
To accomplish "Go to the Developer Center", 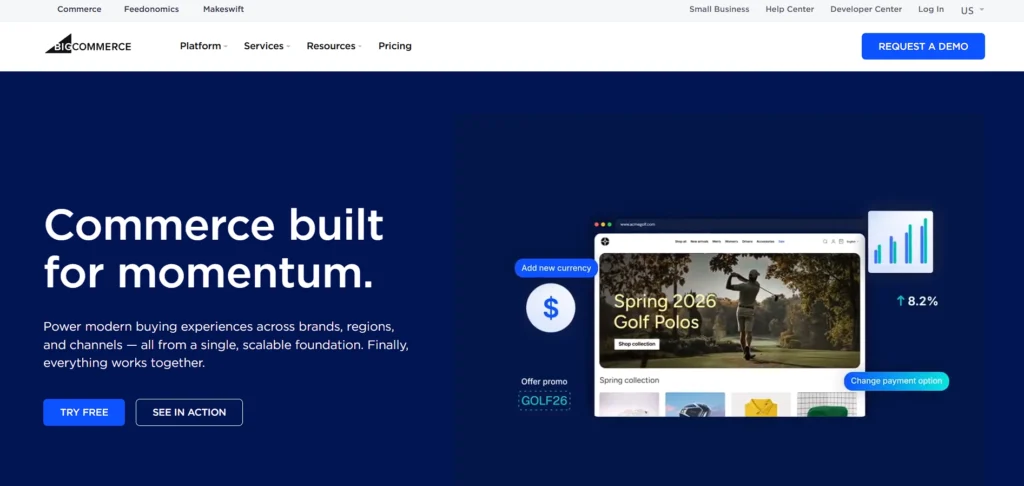I will pyautogui.click(x=866, y=9).
